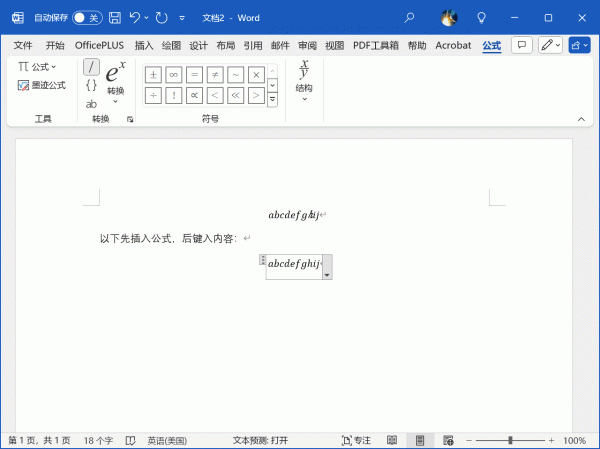
Task: Switch to the 开始 tab
Action: [x=55, y=46]
